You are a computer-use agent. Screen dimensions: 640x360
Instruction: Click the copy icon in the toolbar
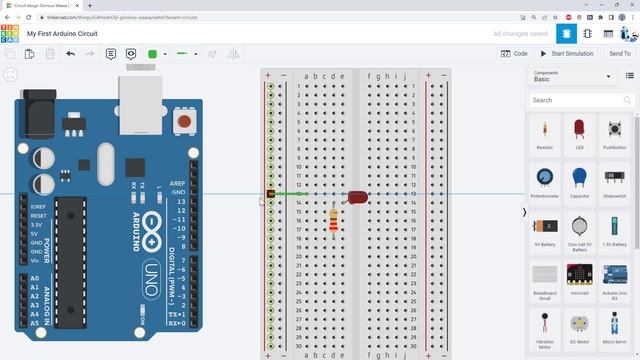[x=10, y=54]
